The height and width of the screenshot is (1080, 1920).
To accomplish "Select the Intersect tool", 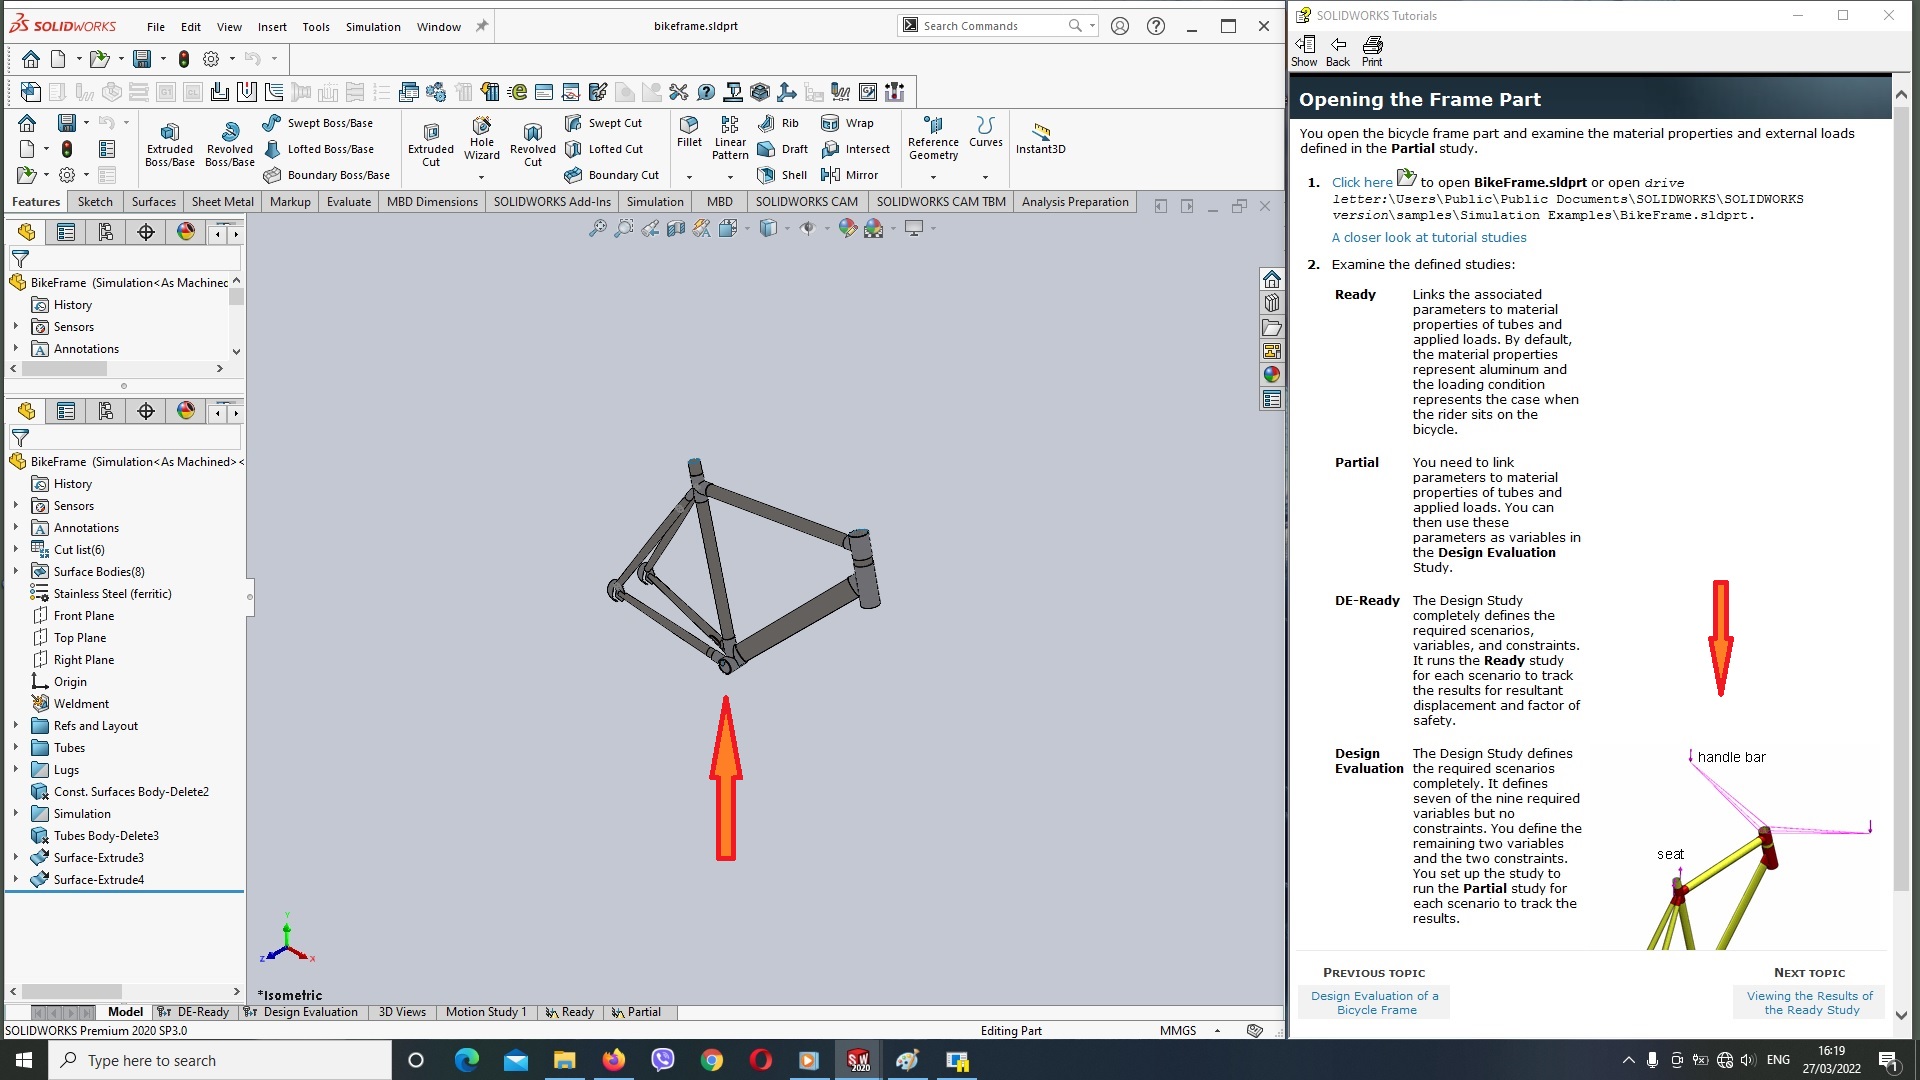I will coord(855,149).
